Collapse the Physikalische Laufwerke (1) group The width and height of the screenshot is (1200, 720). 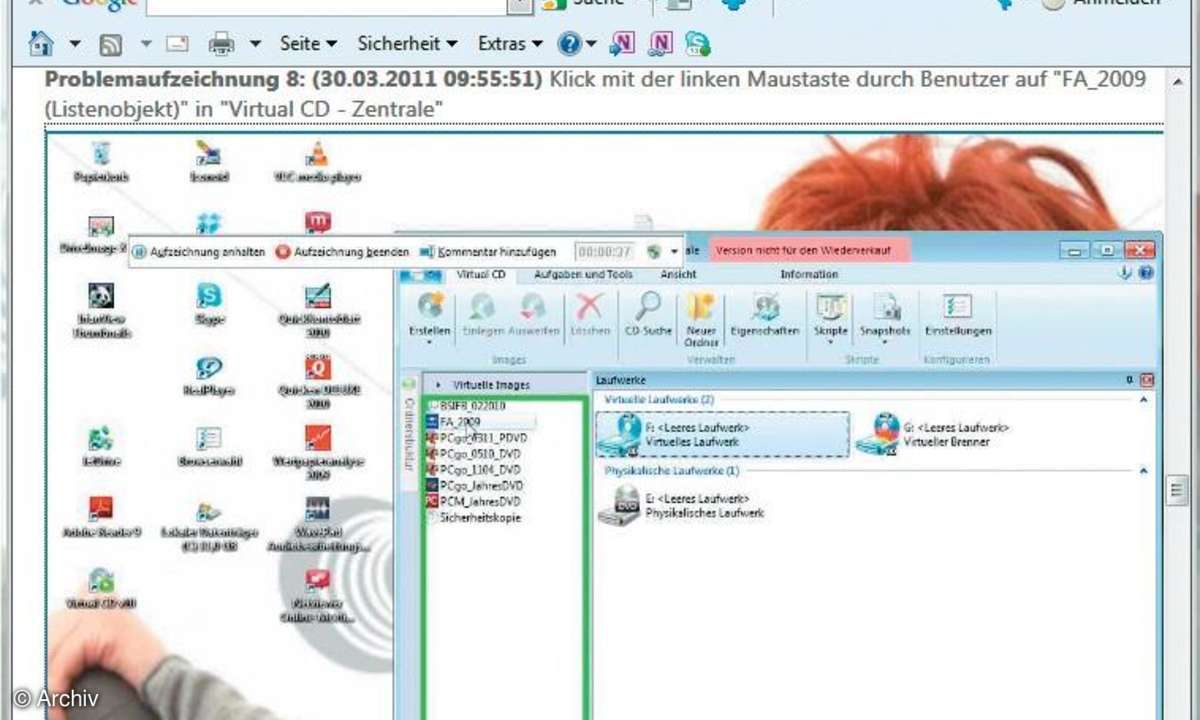1143,470
